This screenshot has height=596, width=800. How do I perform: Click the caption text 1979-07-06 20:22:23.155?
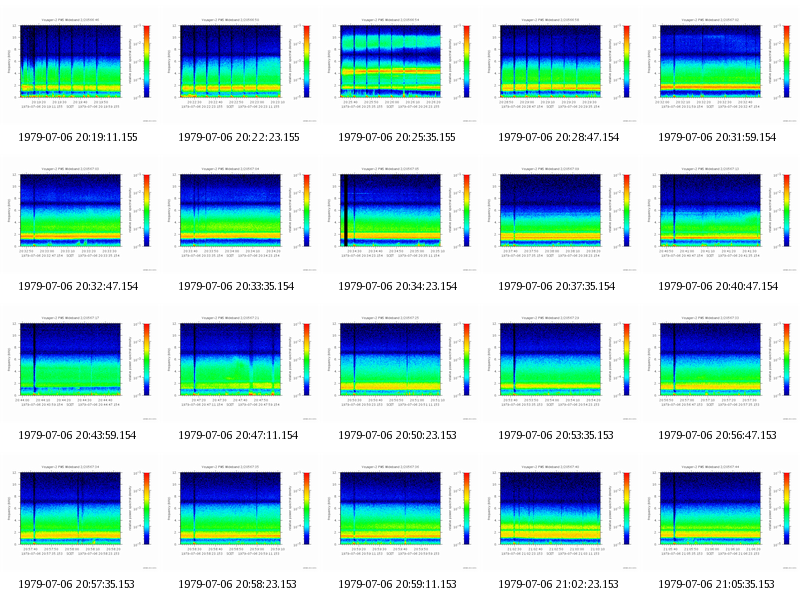[x=239, y=137]
